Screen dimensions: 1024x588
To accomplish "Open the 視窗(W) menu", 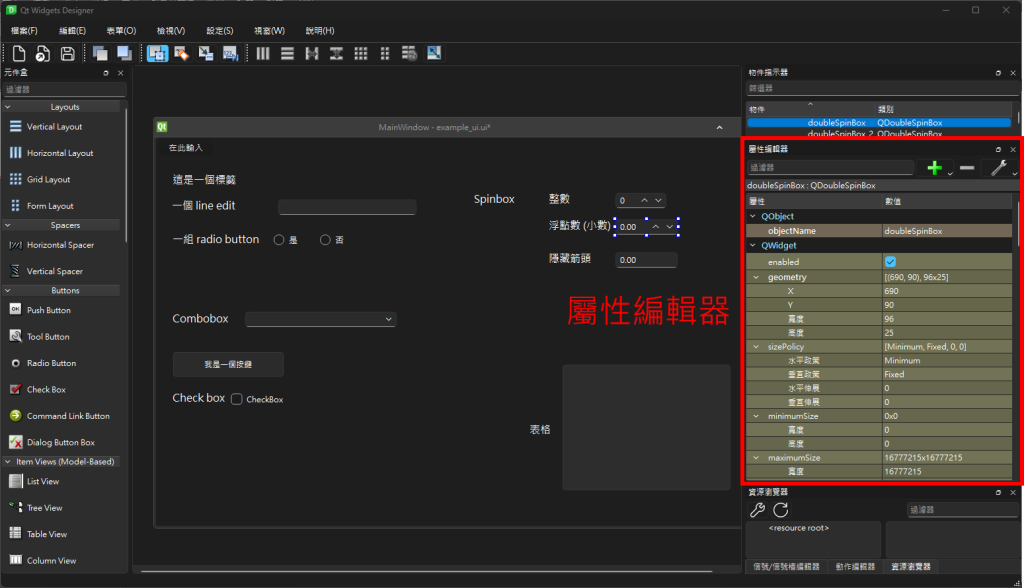I will coord(270,31).
